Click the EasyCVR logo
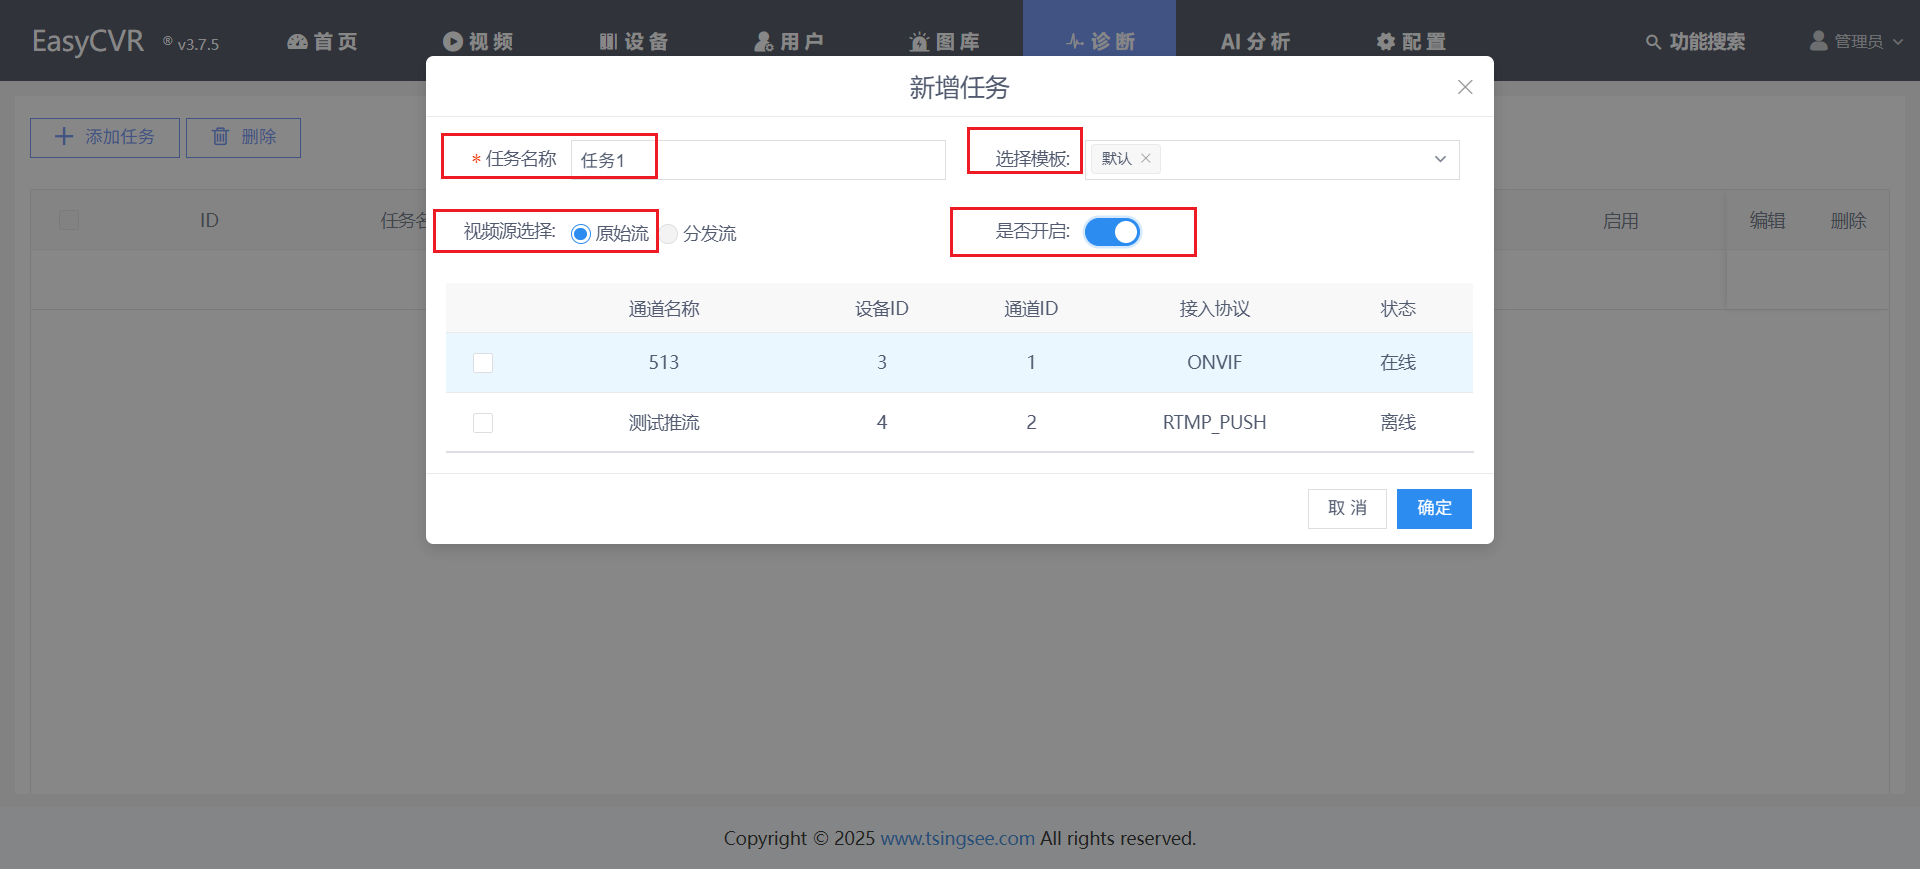 tap(88, 41)
